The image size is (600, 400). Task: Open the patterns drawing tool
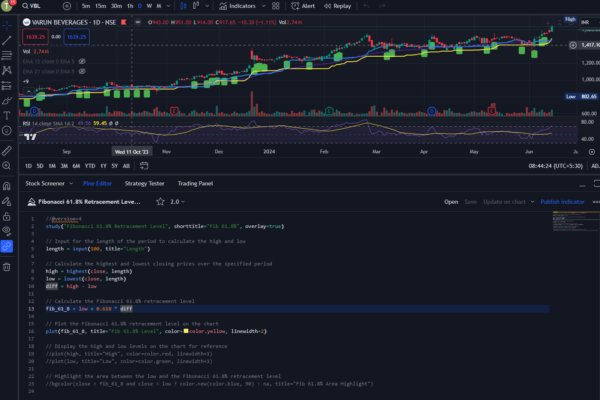(7, 70)
